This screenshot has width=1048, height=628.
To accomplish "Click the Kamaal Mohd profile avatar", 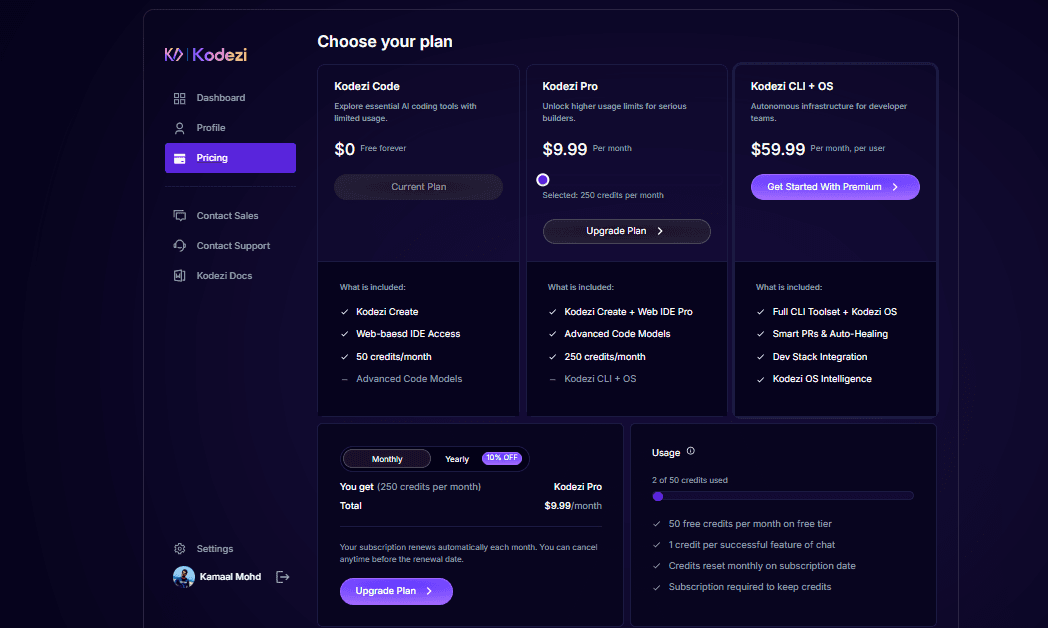I will pyautogui.click(x=184, y=577).
